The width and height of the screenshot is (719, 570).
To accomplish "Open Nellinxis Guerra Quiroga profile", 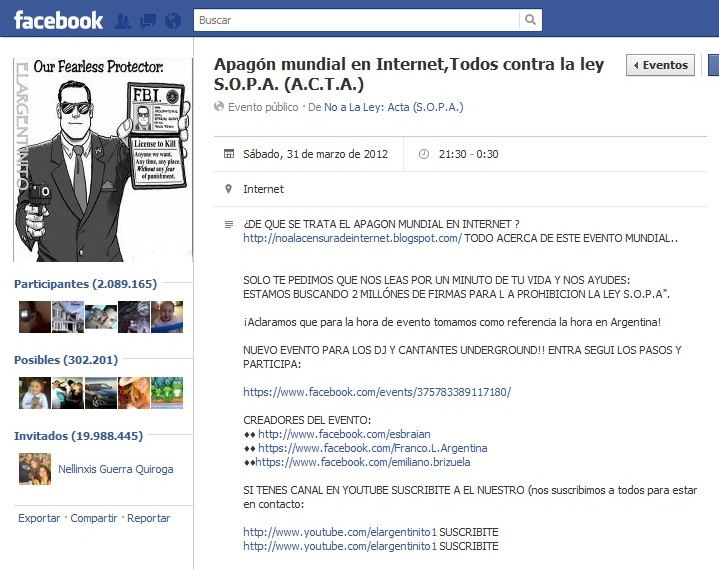I will coord(116,469).
